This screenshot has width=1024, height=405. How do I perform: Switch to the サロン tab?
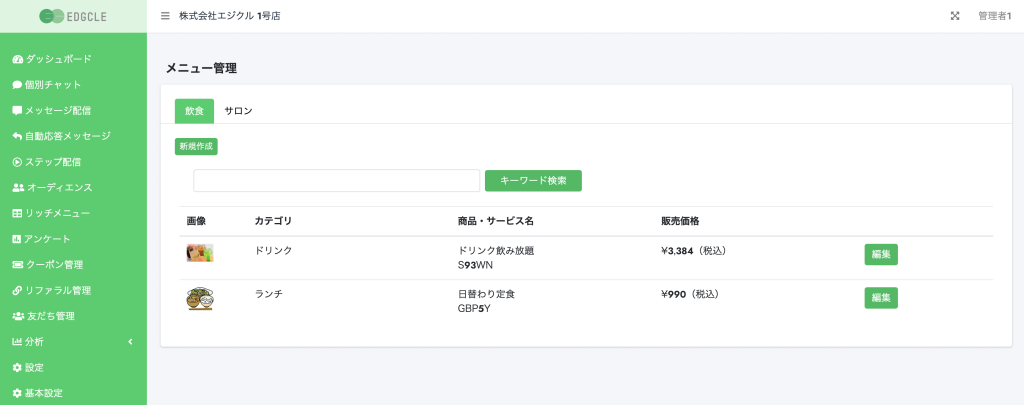(238, 111)
